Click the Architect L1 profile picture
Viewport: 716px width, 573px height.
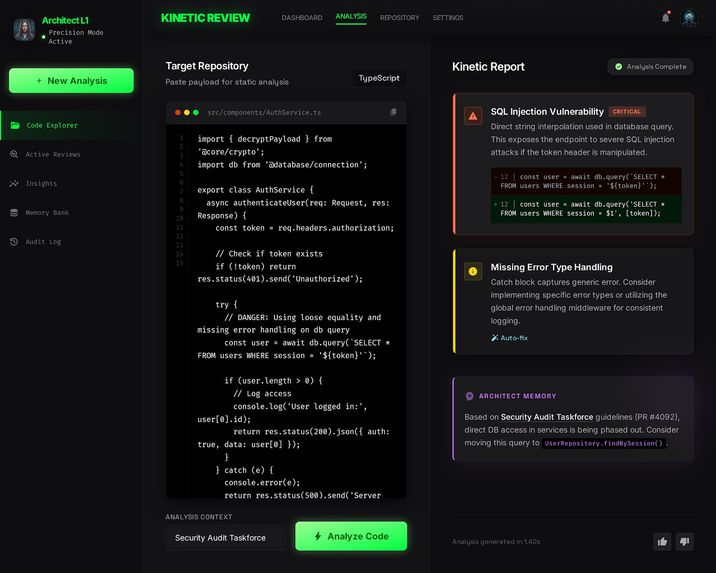(x=24, y=30)
